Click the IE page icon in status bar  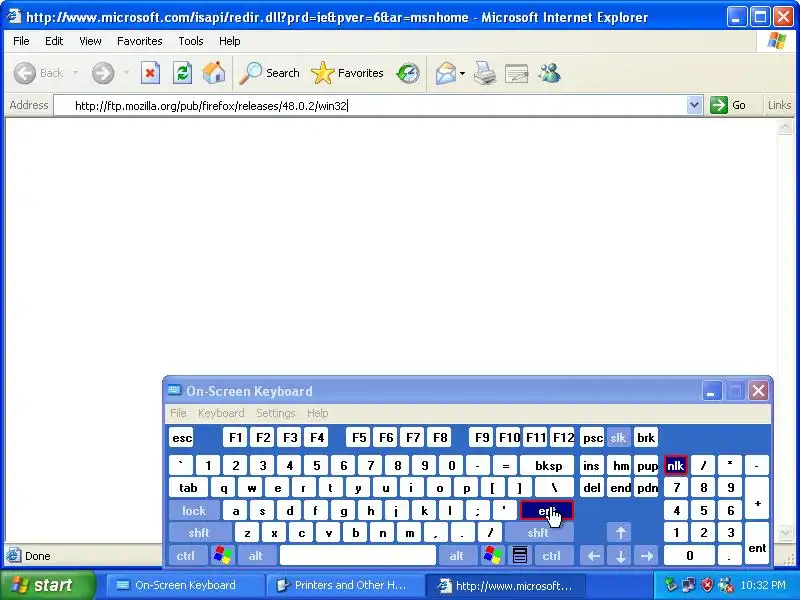point(14,555)
